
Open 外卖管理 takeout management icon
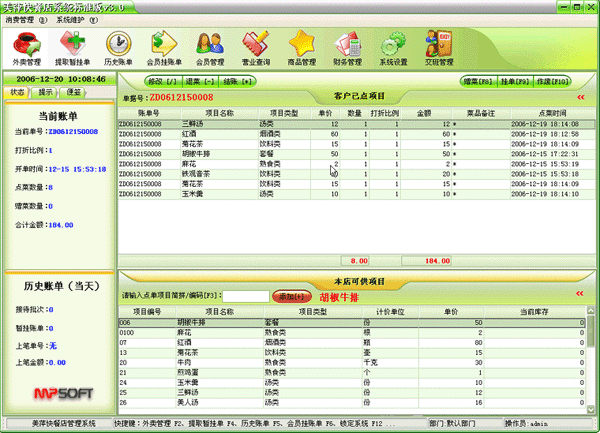[x=26, y=45]
